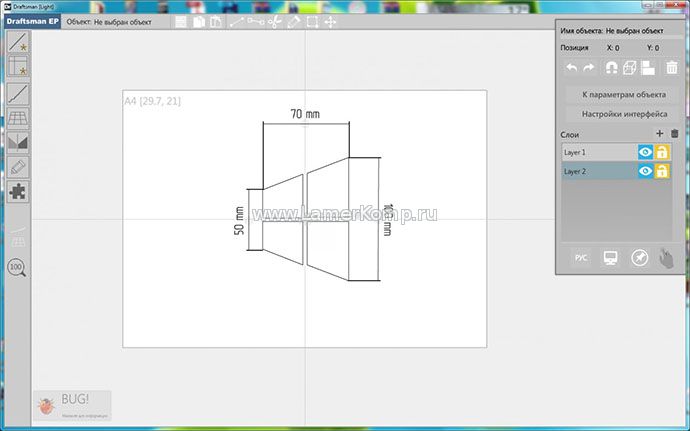
Task: Click the 100% zoom magnifier icon
Action: click(x=17, y=267)
